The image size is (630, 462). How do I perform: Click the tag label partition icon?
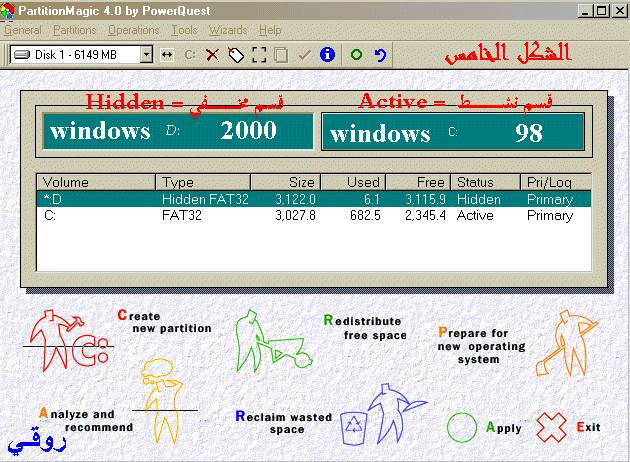pos(236,55)
